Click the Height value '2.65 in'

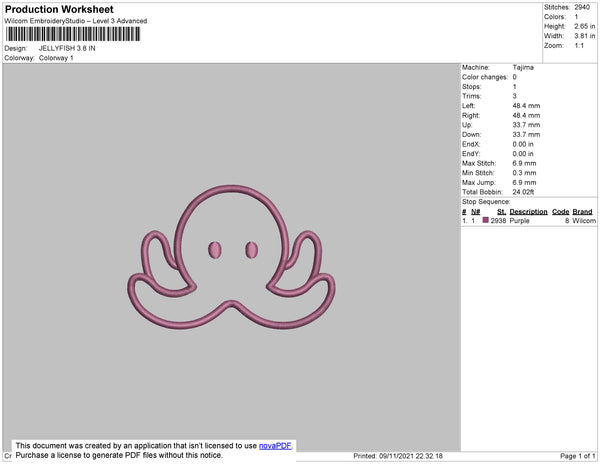[584, 26]
